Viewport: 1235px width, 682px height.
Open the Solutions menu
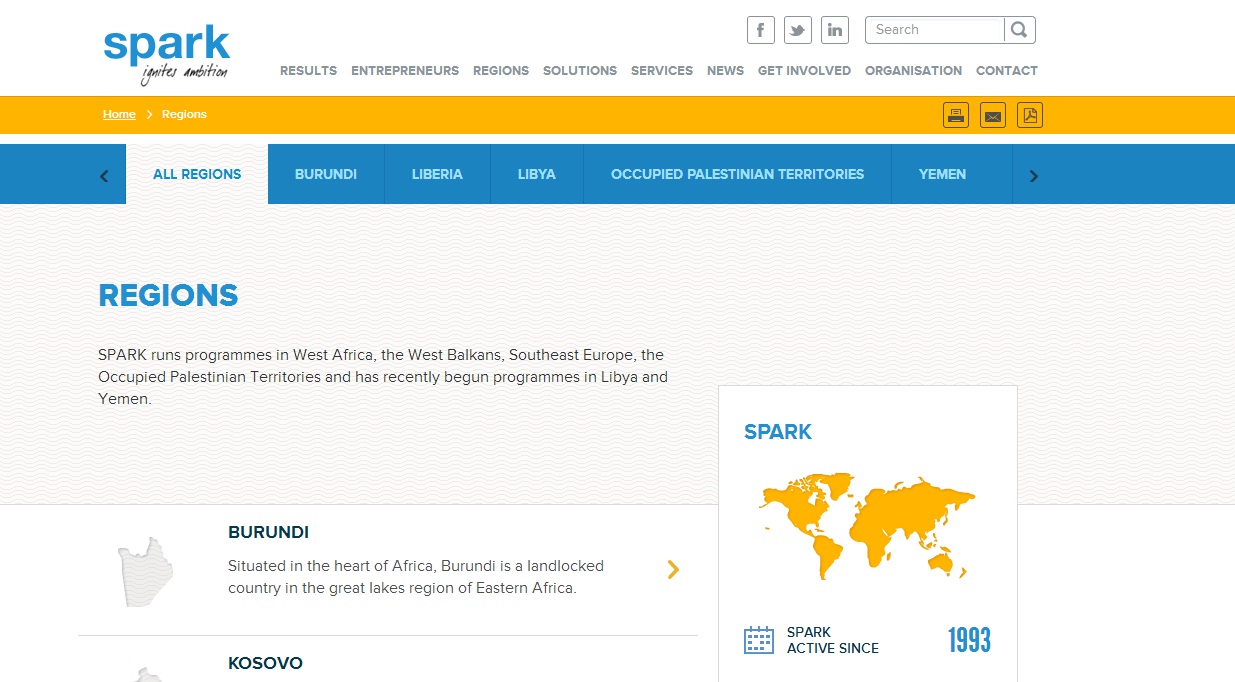pos(580,71)
